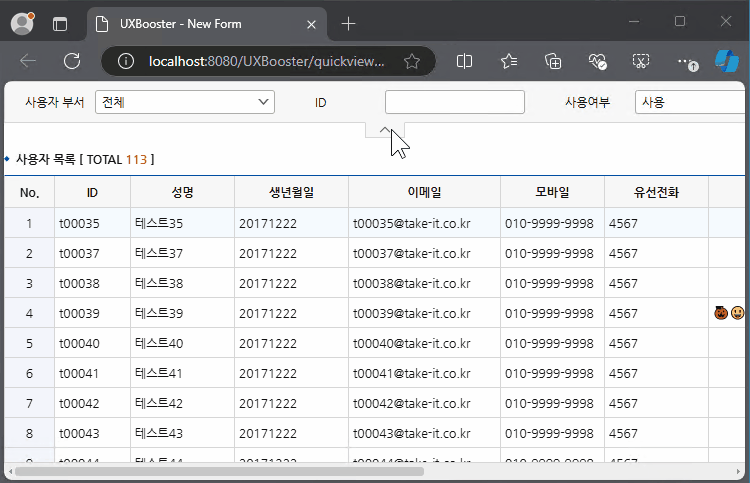
Task: Select the UXBooster - New Form tab
Action: [x=207, y=24]
